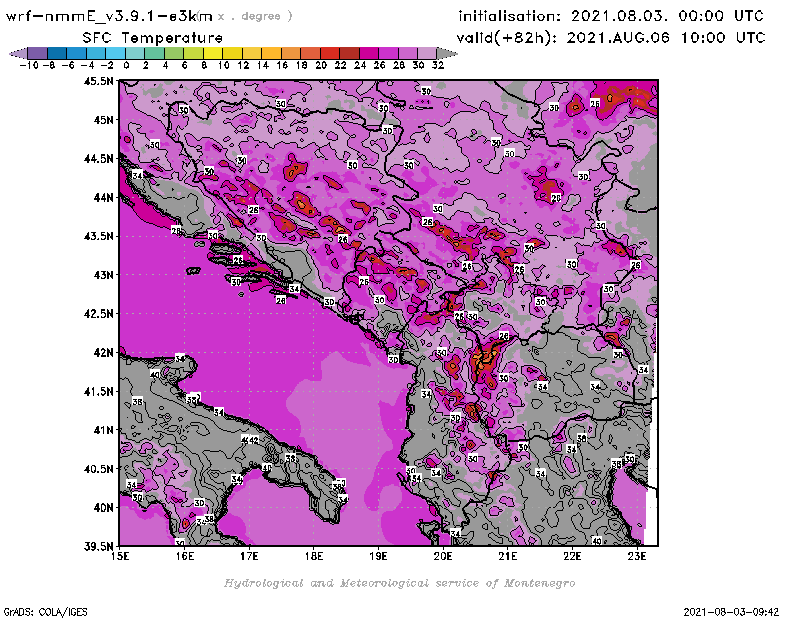Select the cyan swatch between -2 and 0

pyautogui.click(x=116, y=53)
